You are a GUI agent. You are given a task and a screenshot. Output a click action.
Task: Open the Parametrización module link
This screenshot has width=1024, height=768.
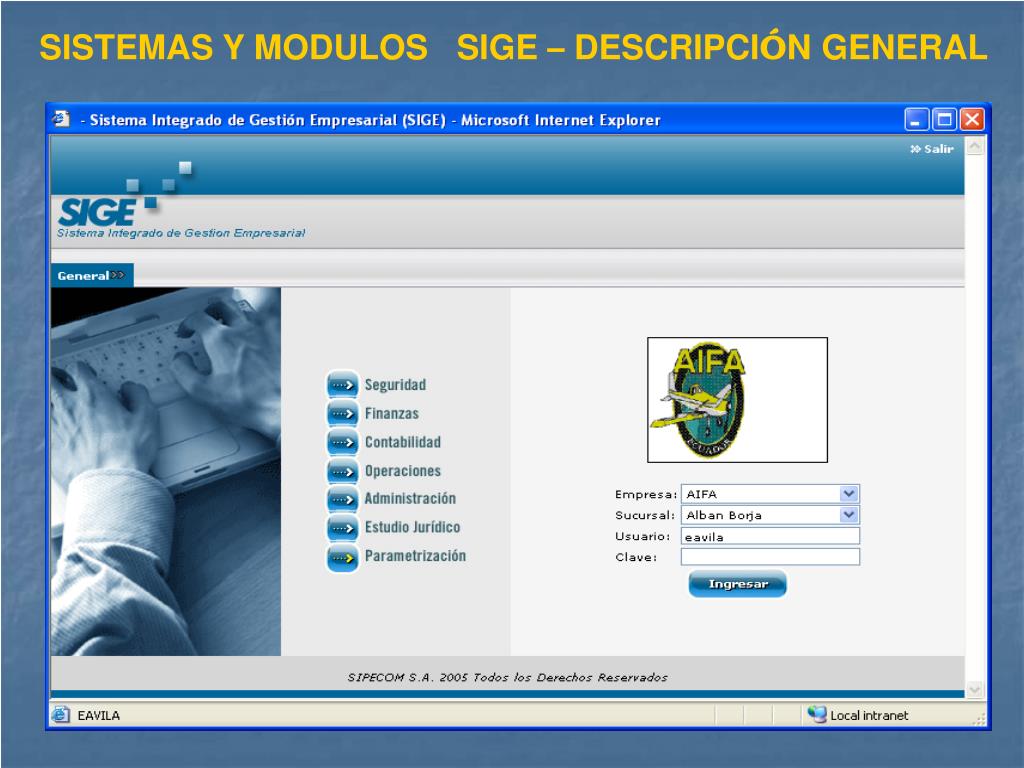click(x=415, y=556)
